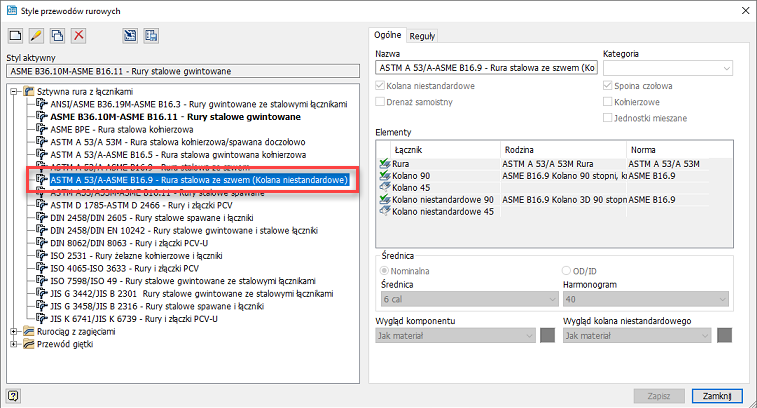Click the Kolano niestandardowe 90 row icon
The width and height of the screenshot is (757, 408).
[385, 199]
